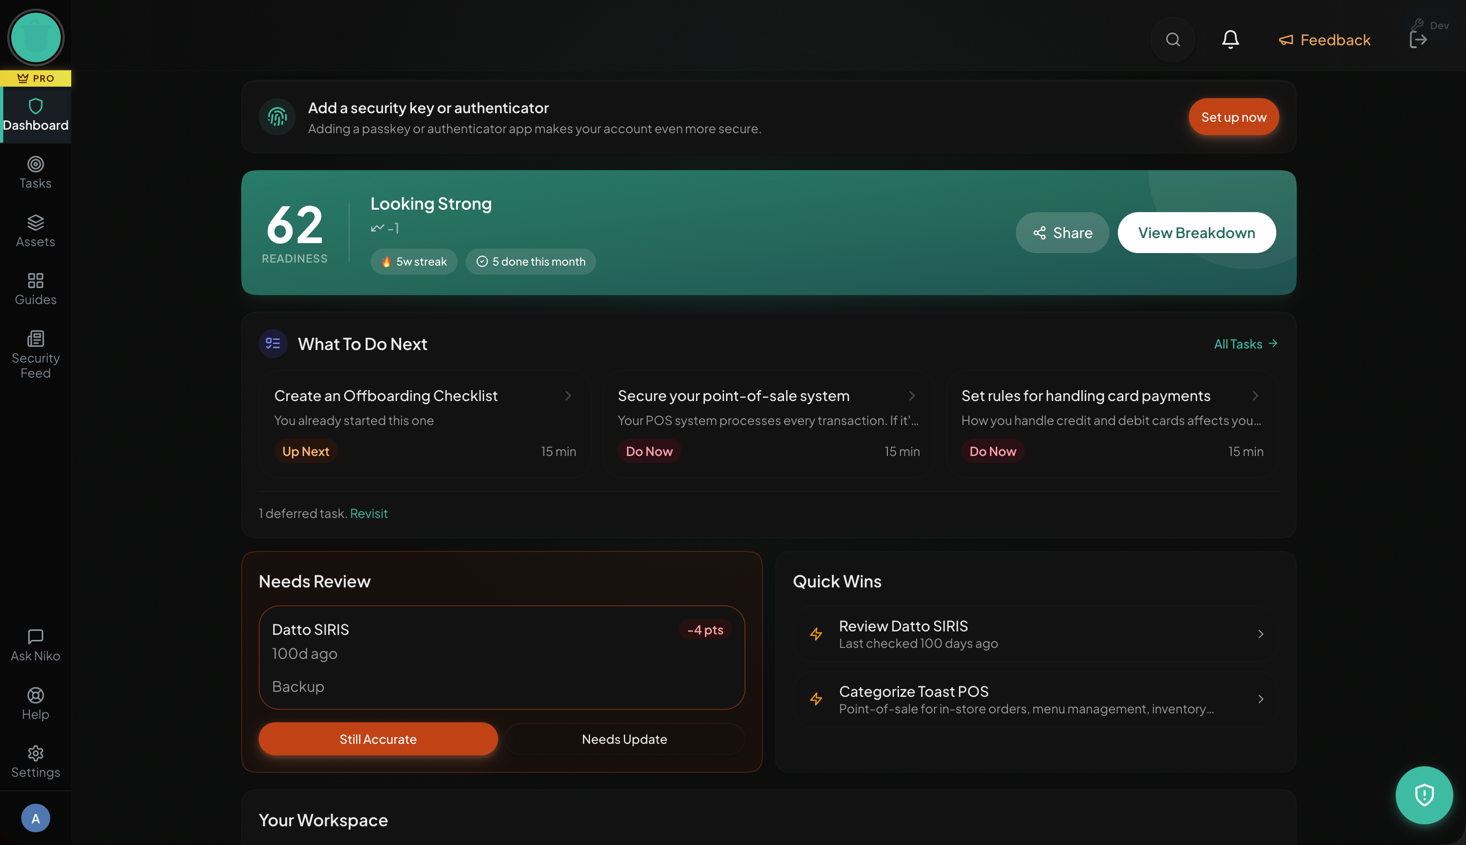This screenshot has width=1466, height=845.
Task: Open the user avatar A
Action: [x=35, y=818]
